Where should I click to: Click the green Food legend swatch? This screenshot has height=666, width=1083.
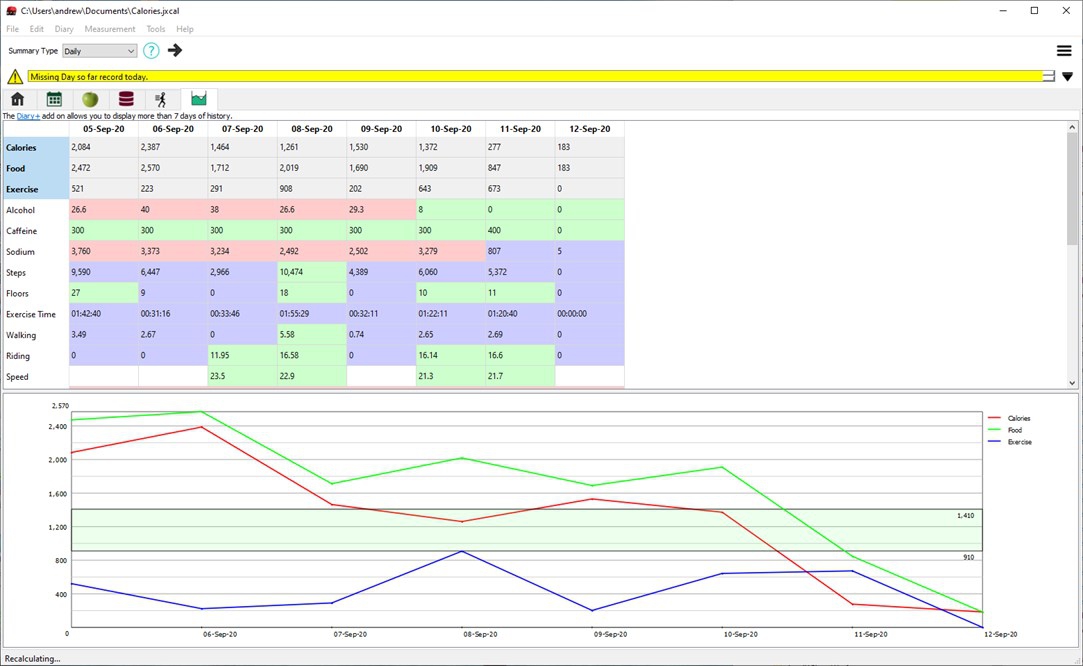(x=995, y=430)
